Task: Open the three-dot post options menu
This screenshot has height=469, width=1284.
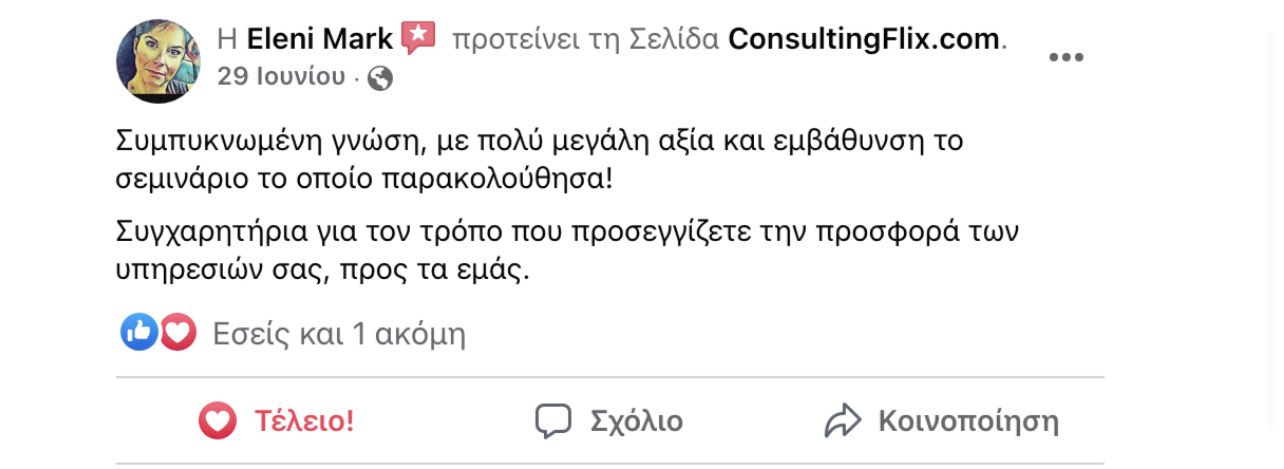Action: tap(1065, 57)
